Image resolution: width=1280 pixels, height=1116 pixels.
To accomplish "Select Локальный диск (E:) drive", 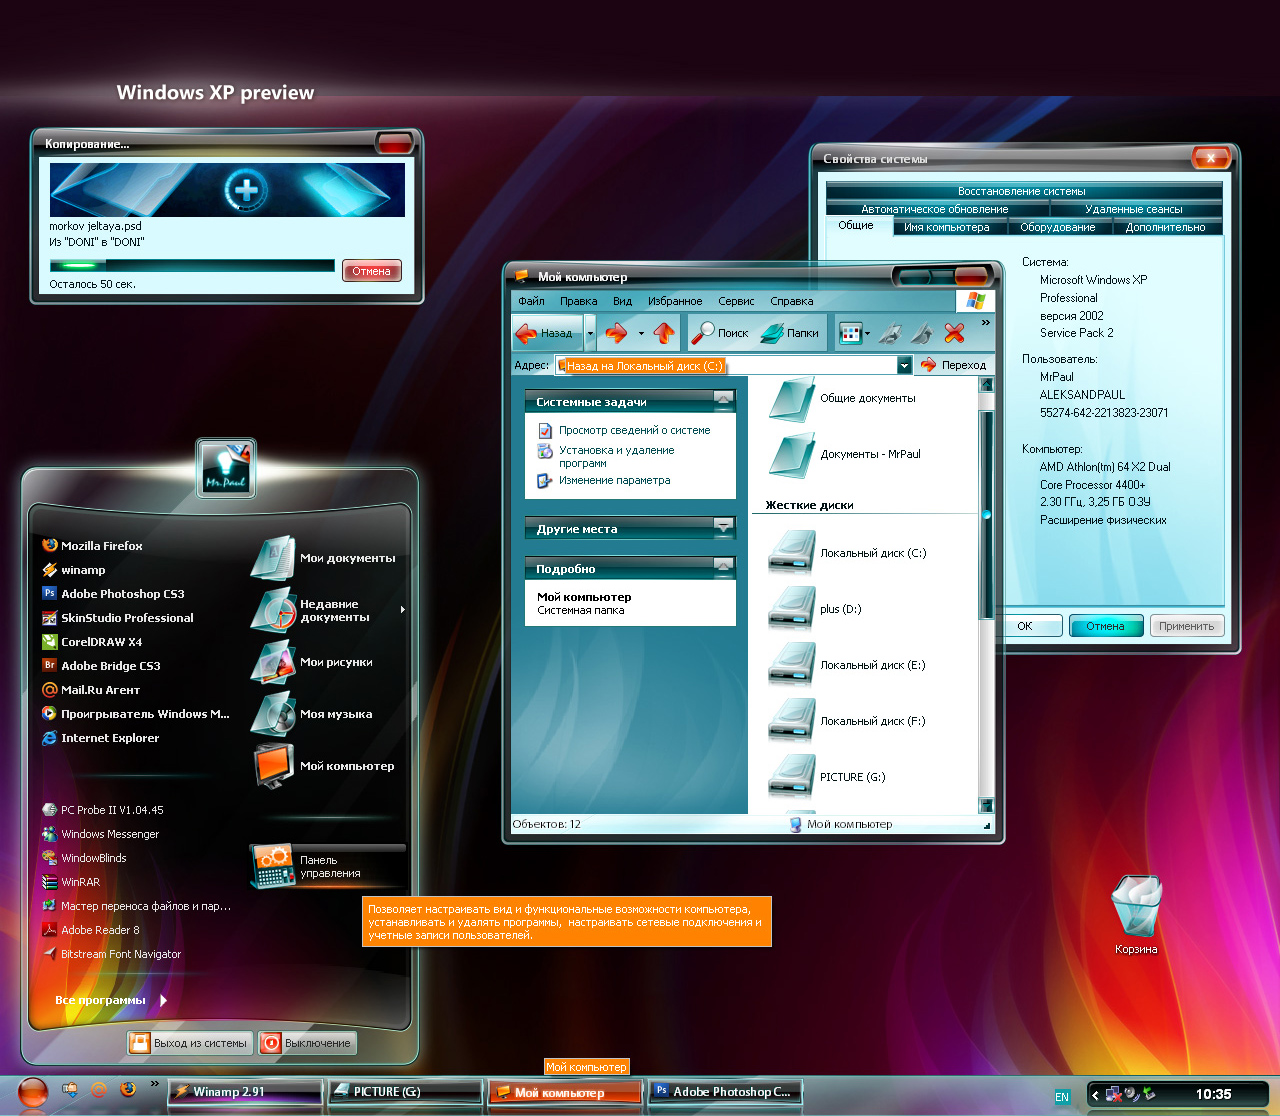I will [x=792, y=664].
